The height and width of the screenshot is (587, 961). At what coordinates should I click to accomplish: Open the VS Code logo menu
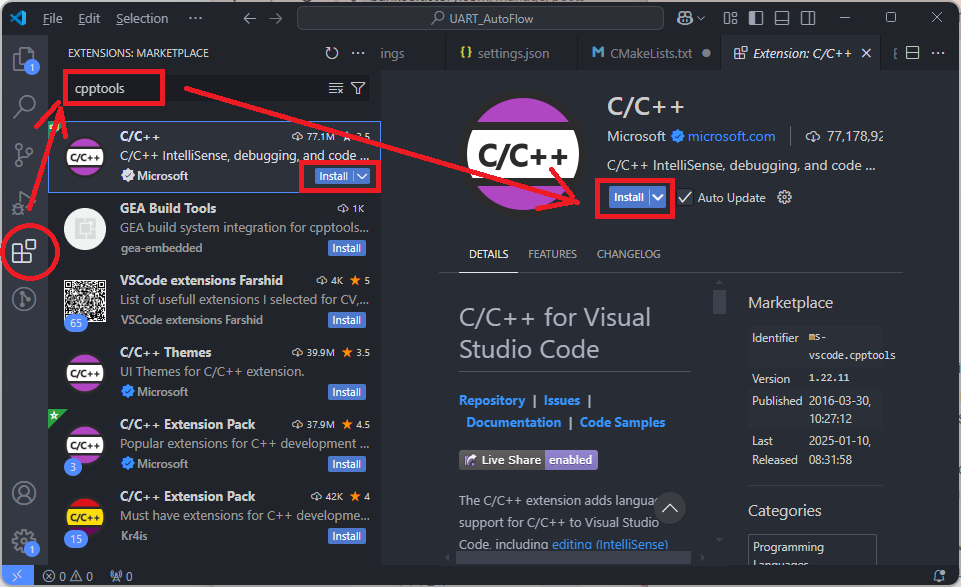18,18
